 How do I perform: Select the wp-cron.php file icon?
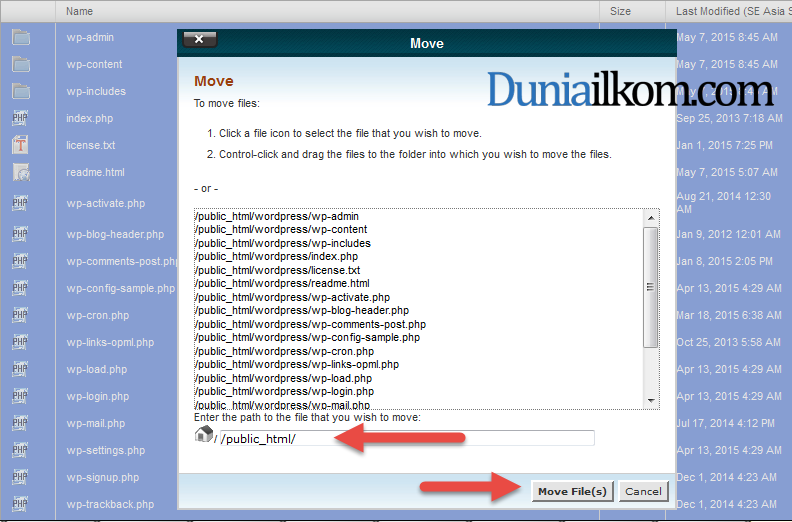click(x=20, y=315)
